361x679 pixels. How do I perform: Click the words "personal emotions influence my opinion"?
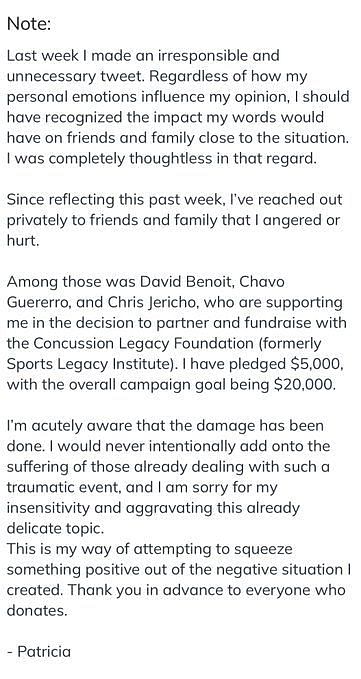coord(148,97)
